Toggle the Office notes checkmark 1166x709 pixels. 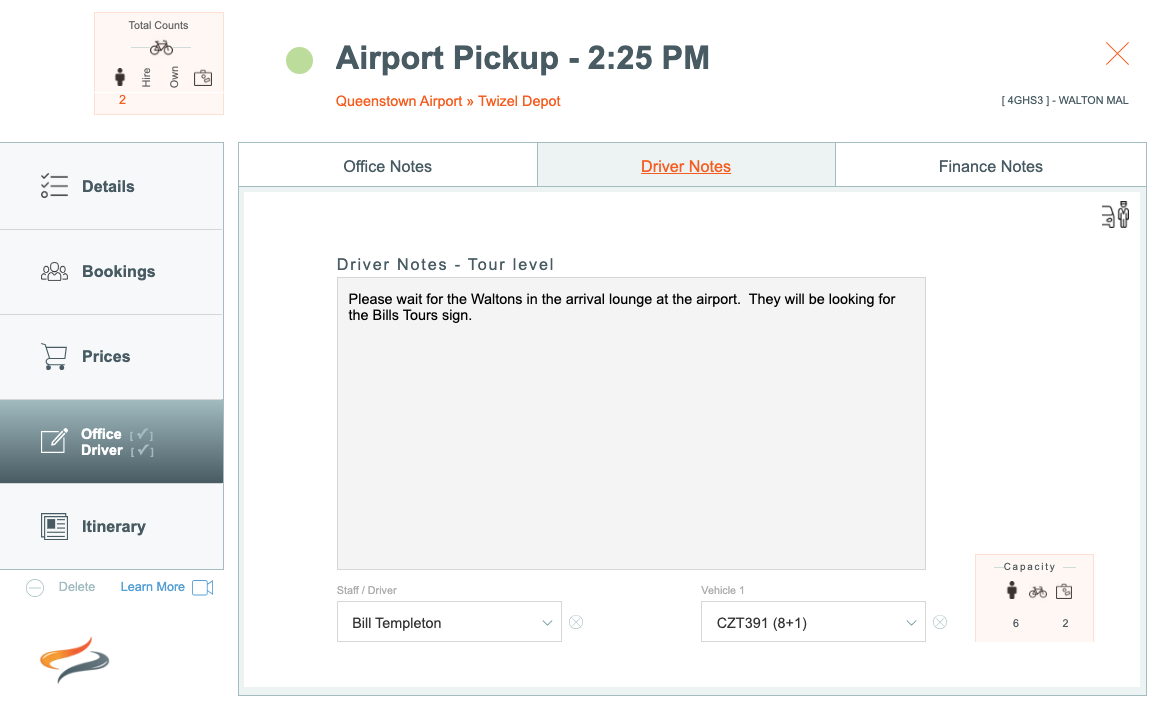point(141,434)
